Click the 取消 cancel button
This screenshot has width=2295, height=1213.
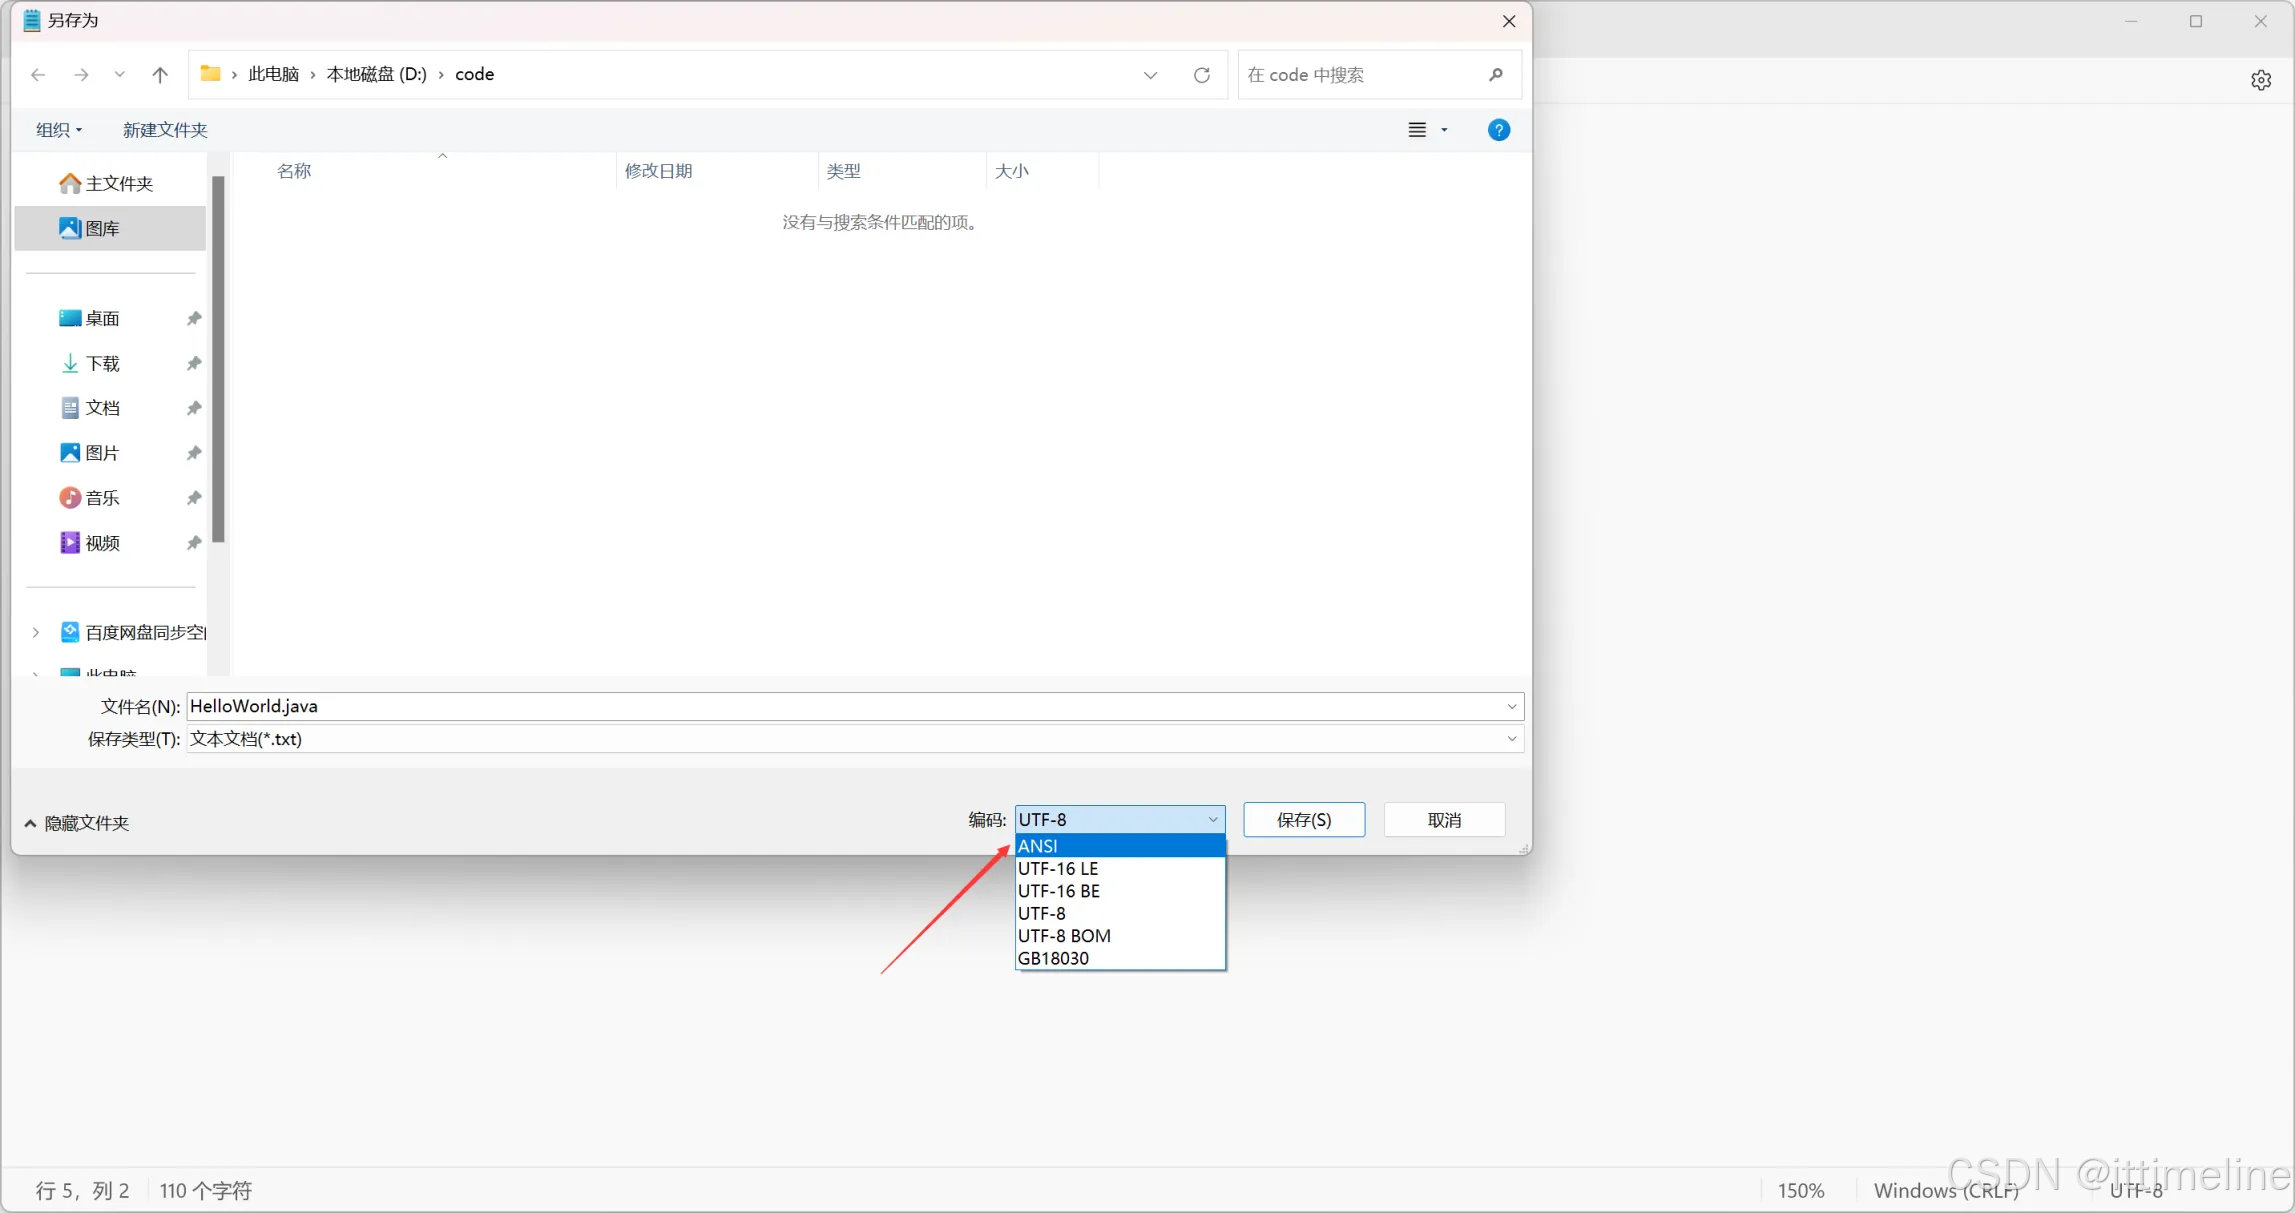tap(1444, 820)
